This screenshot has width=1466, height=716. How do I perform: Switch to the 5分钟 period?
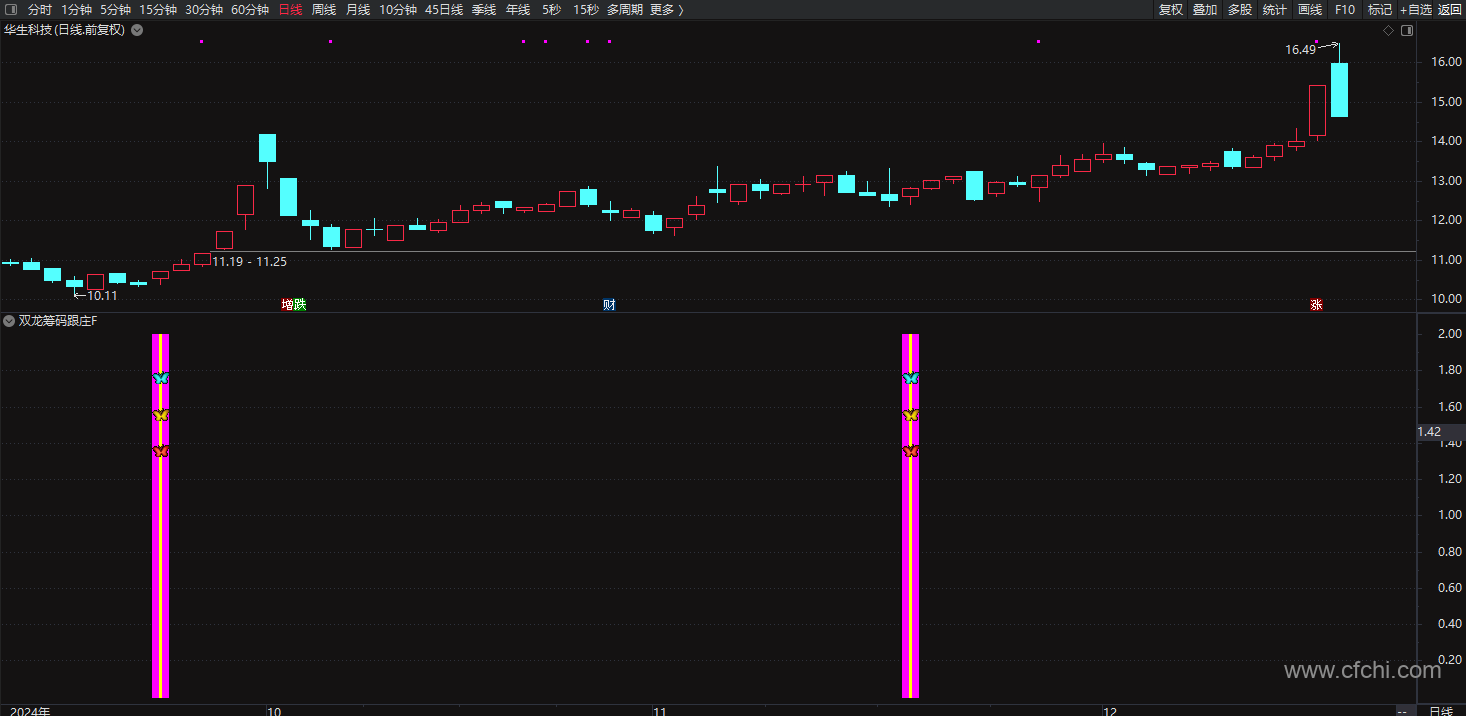tap(115, 9)
